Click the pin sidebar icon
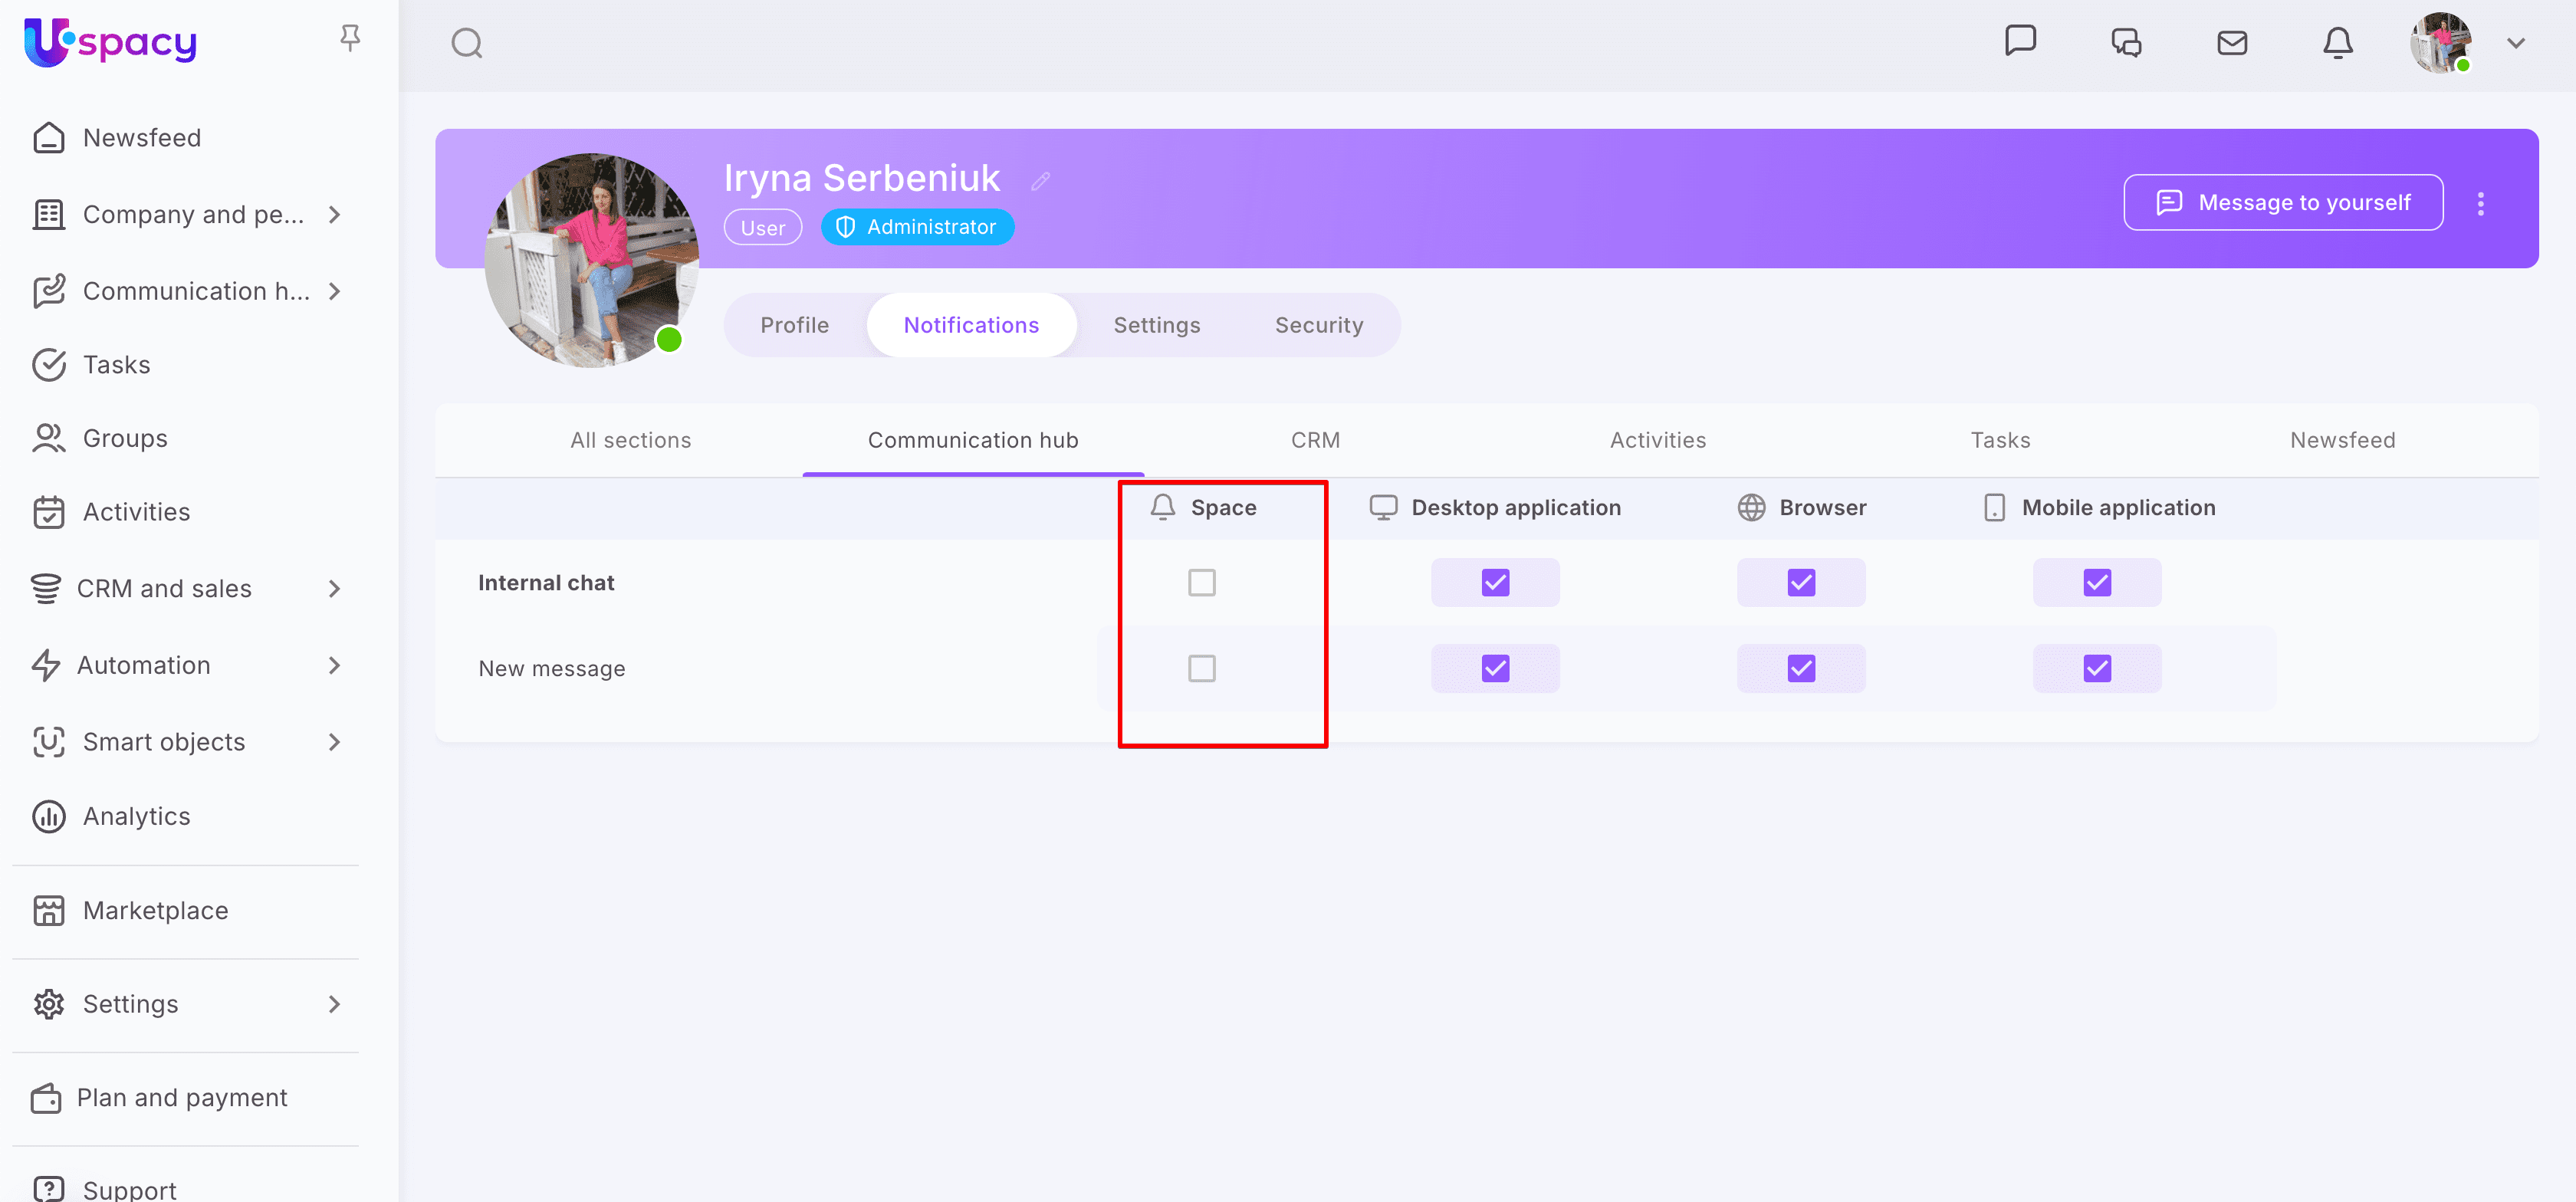Image resolution: width=2576 pixels, height=1202 pixels. tap(349, 38)
